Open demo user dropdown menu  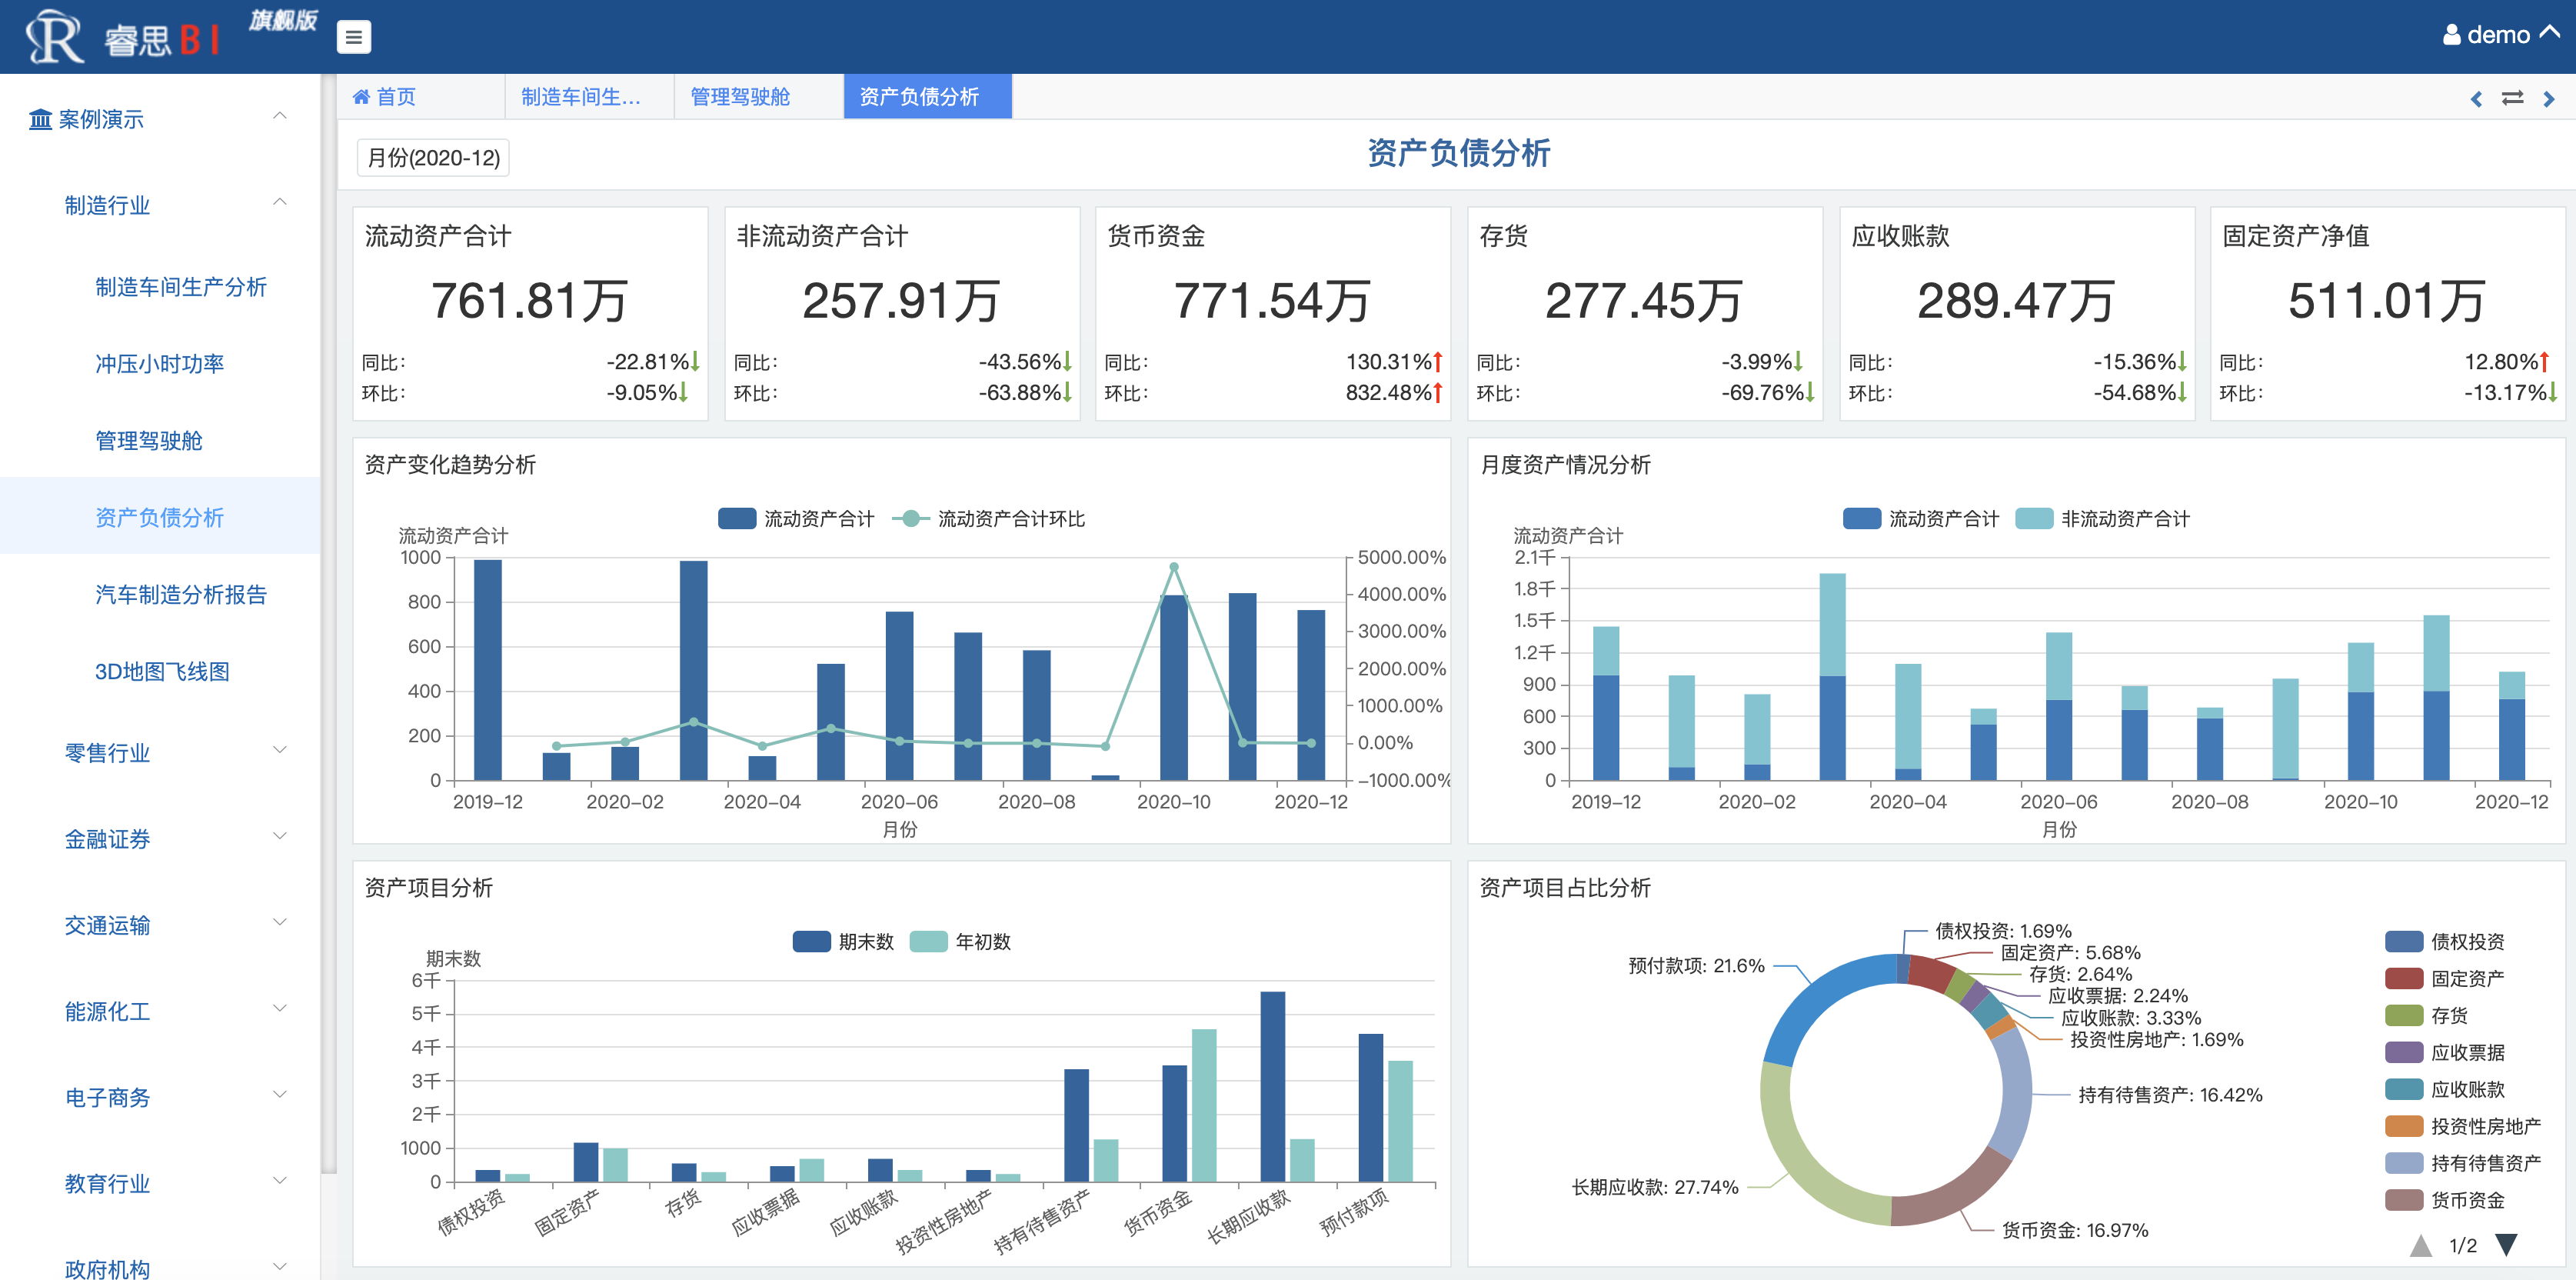pyautogui.click(x=2500, y=35)
